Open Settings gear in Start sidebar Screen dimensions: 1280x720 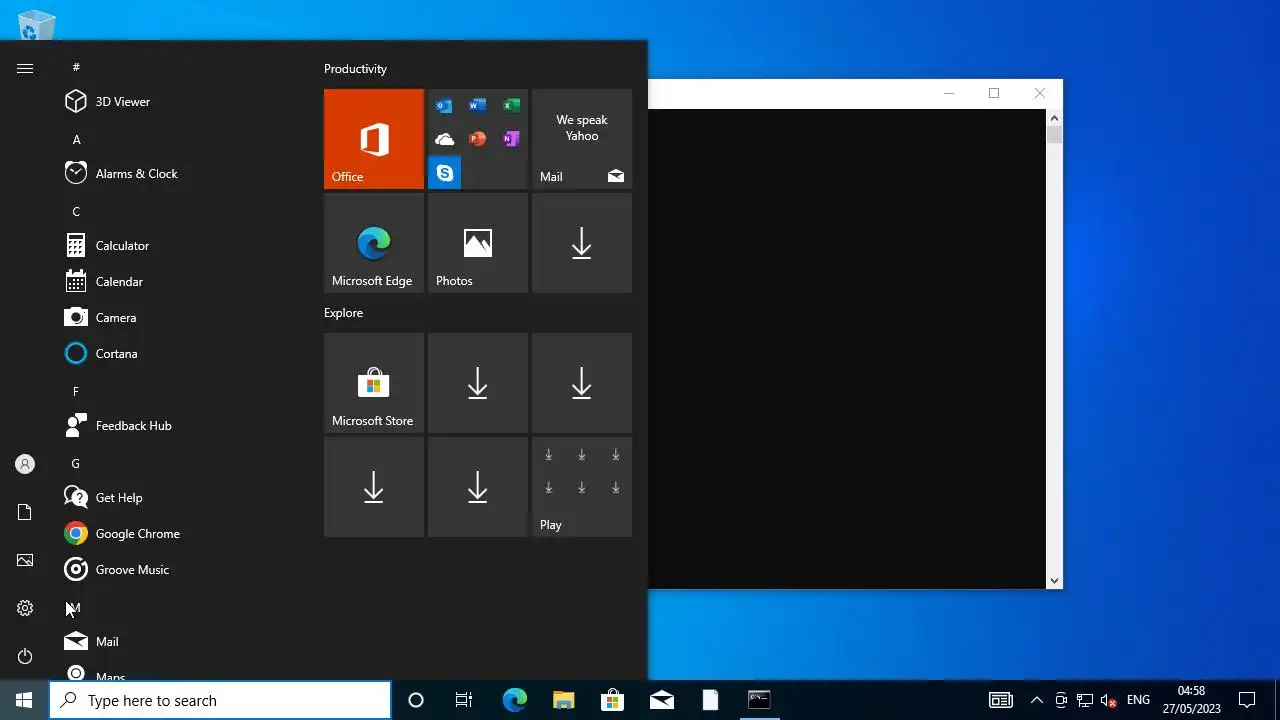point(25,608)
